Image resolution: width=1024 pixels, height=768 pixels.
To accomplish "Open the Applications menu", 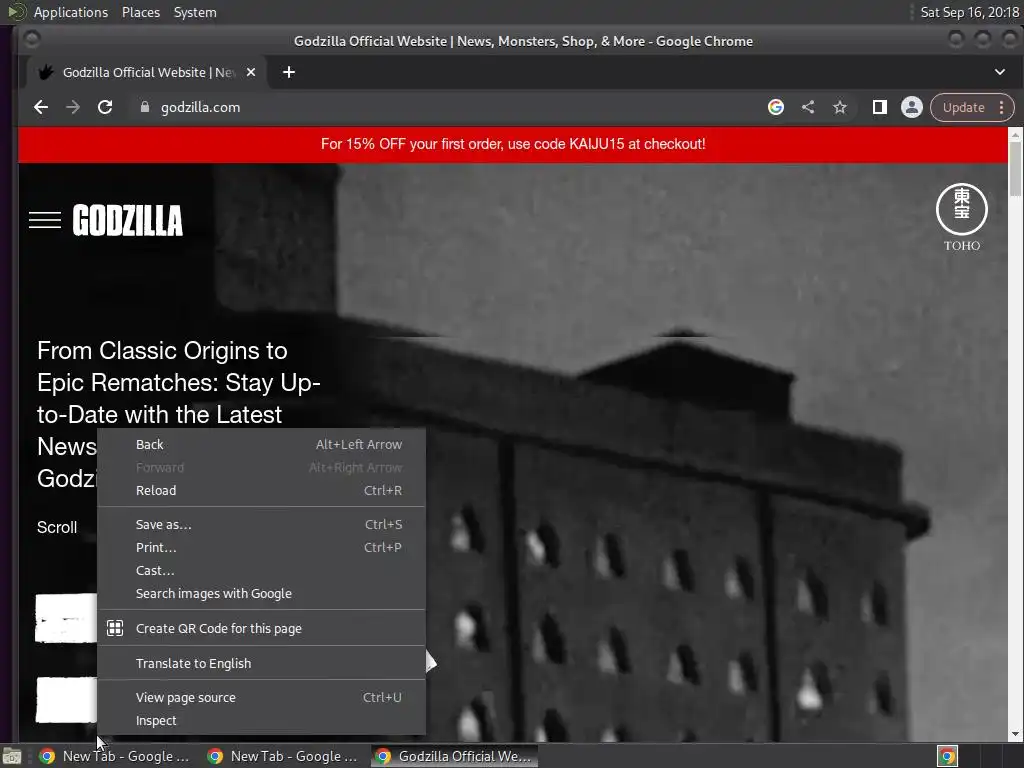I will (71, 12).
